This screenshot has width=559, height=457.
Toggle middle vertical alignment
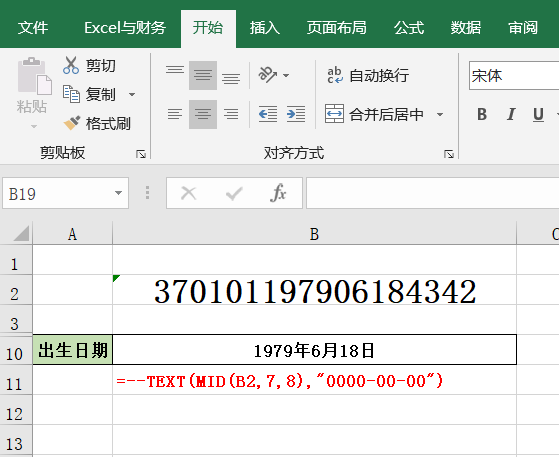(203, 75)
